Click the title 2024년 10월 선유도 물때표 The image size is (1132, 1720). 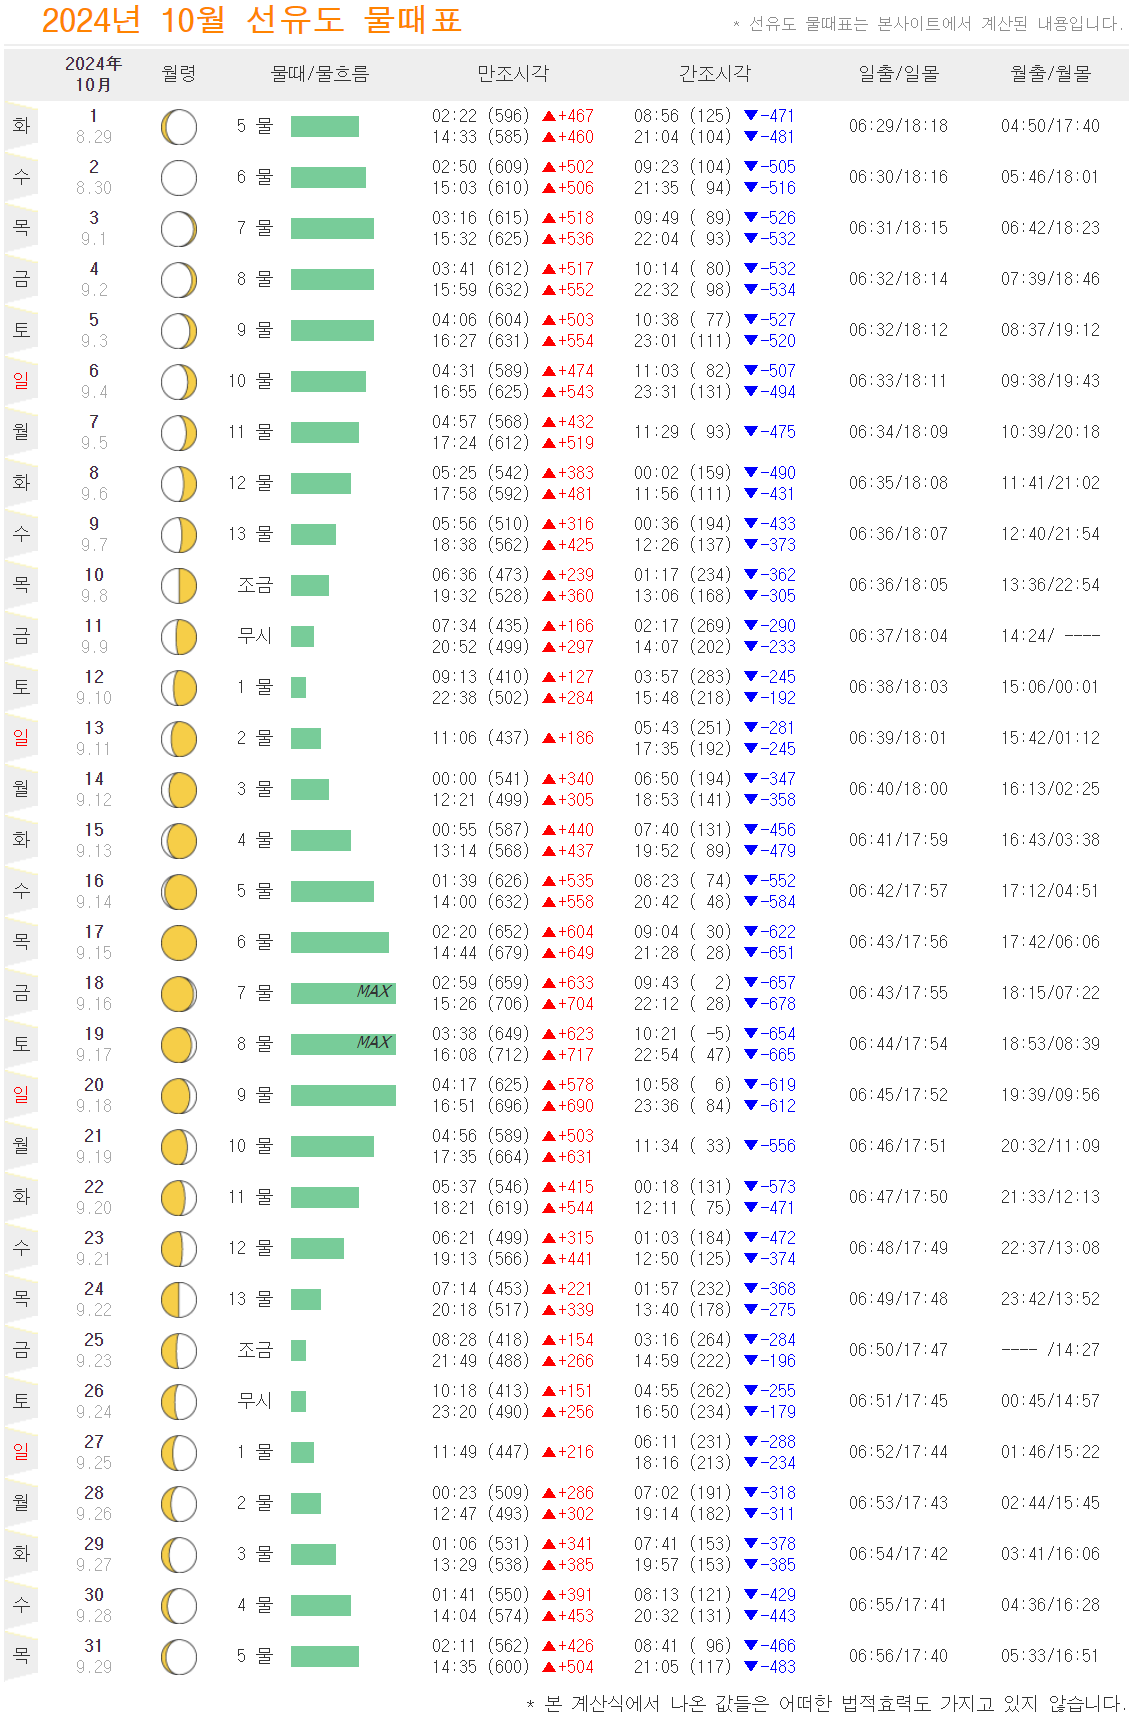252,20
